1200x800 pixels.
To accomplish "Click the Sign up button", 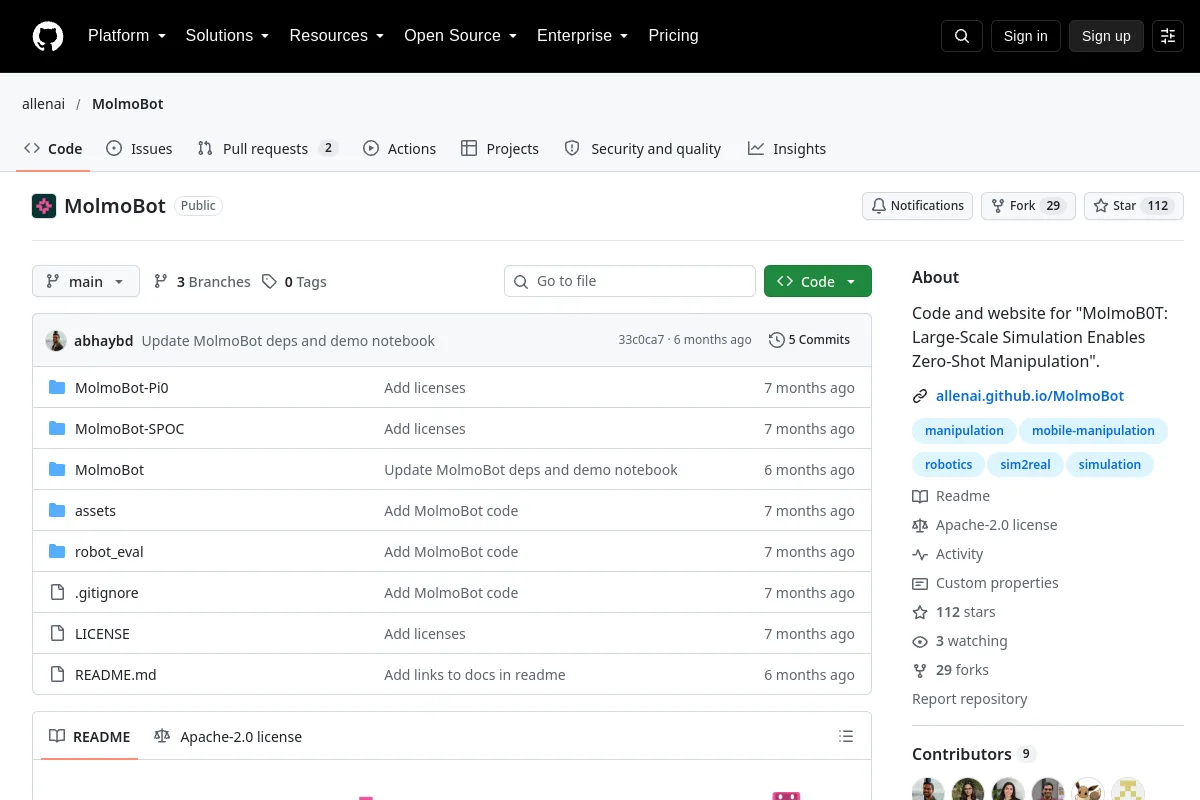I will click(x=1106, y=36).
